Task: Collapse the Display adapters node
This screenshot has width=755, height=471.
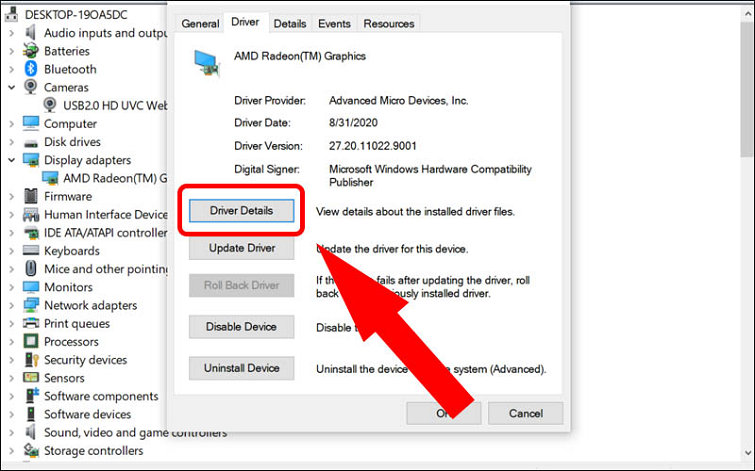Action: pos(12,160)
